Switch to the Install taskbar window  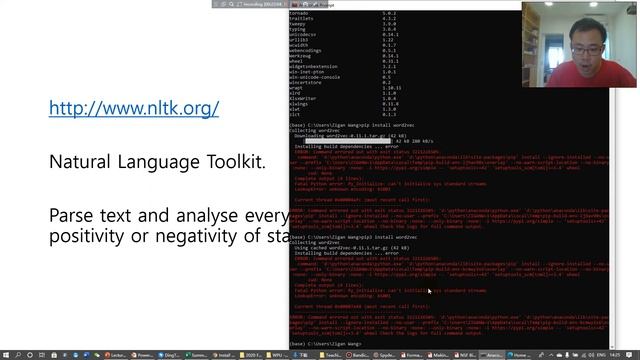coord(224,355)
